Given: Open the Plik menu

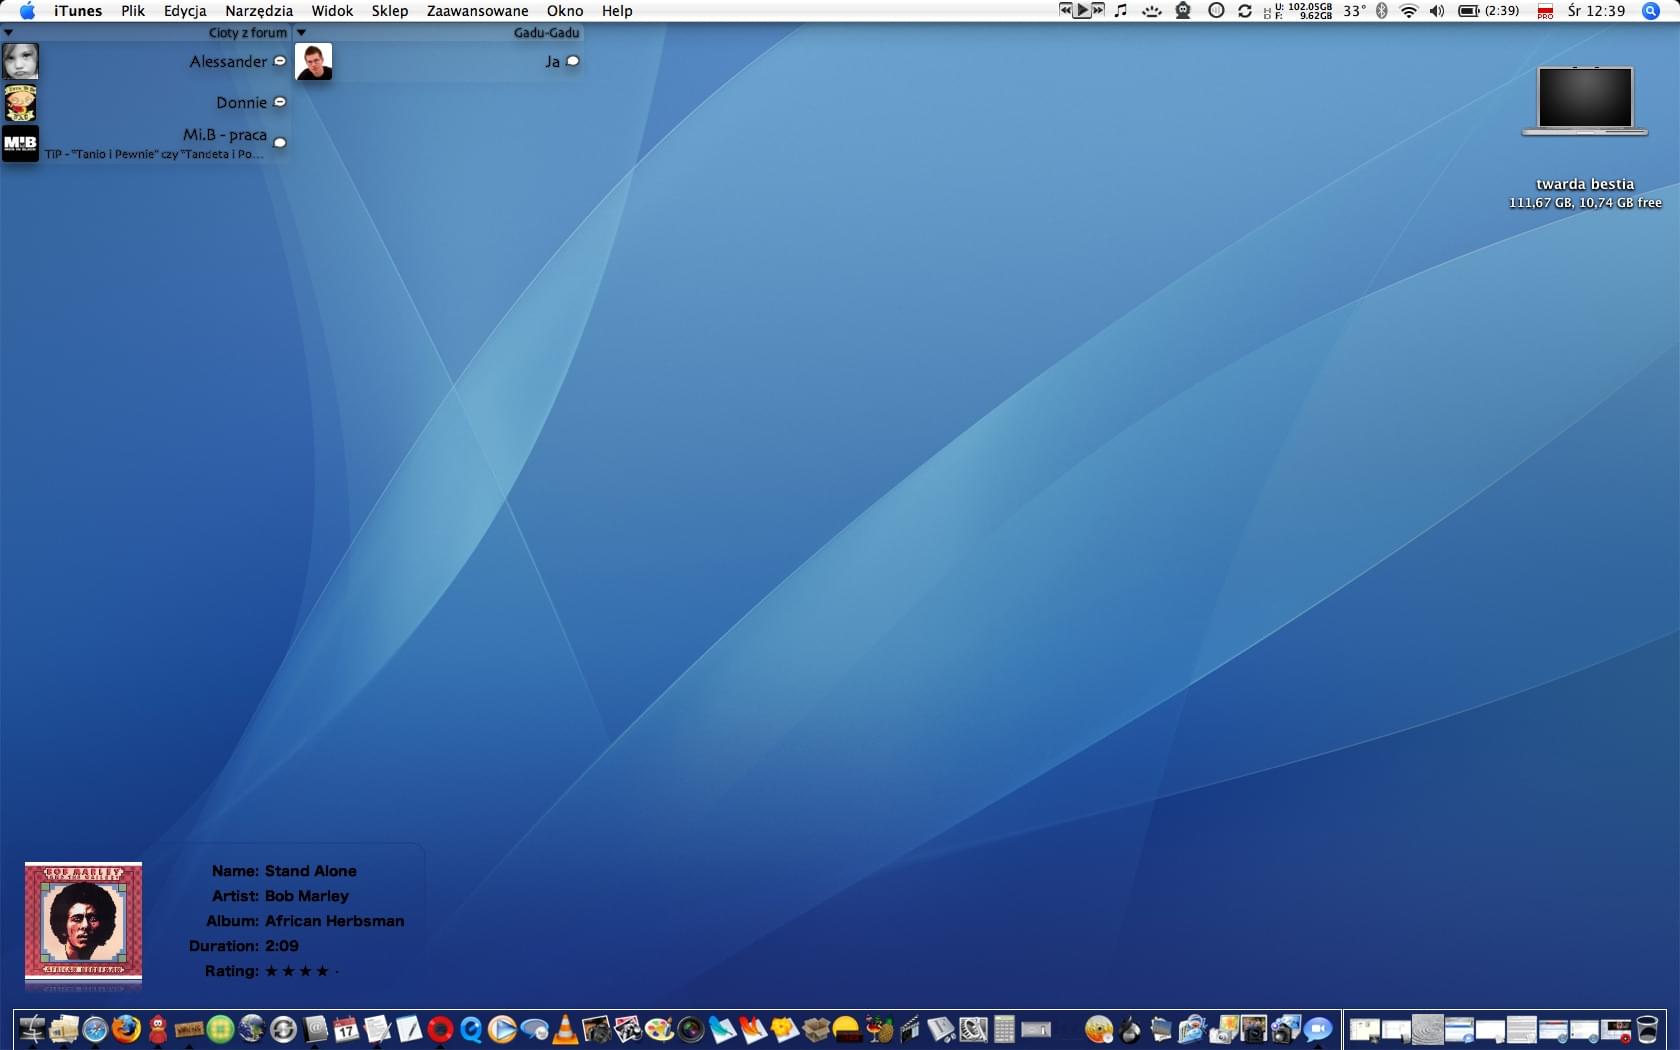Looking at the screenshot, I should click(x=133, y=11).
